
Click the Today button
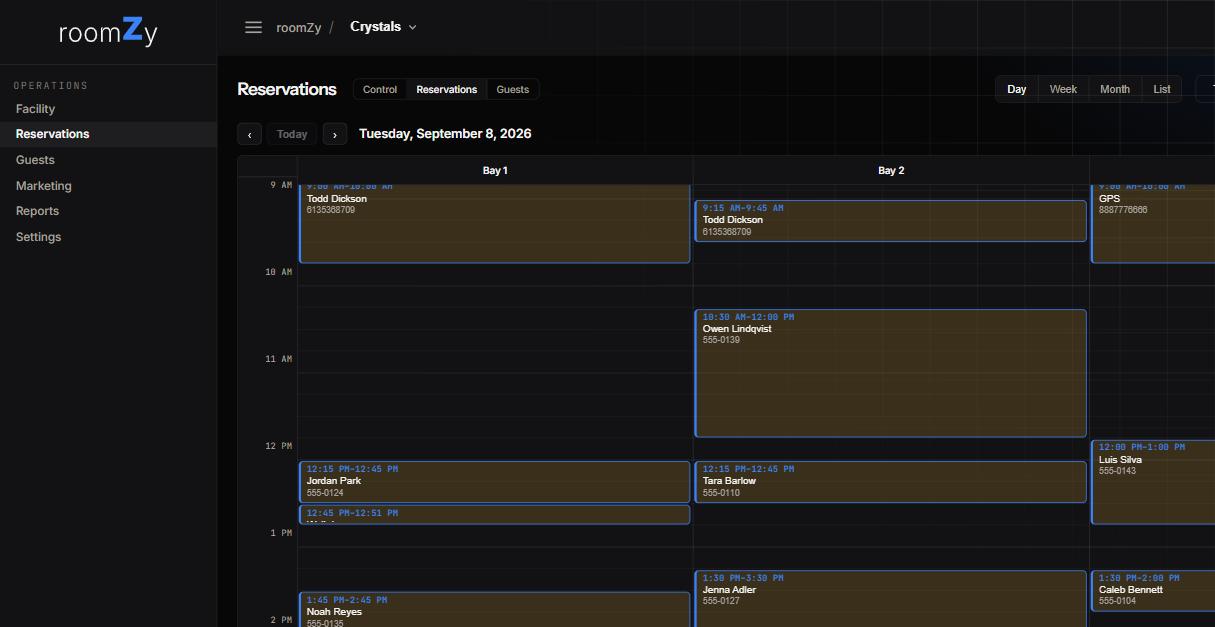click(292, 134)
